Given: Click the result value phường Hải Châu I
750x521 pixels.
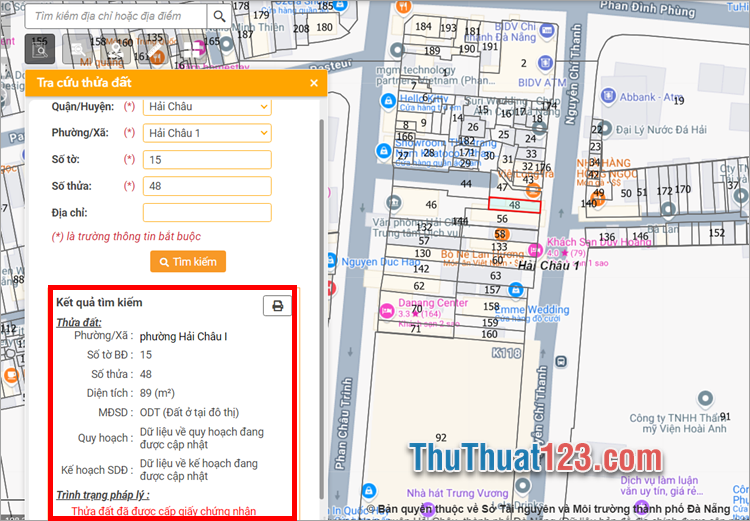Looking at the screenshot, I should tap(183, 336).
